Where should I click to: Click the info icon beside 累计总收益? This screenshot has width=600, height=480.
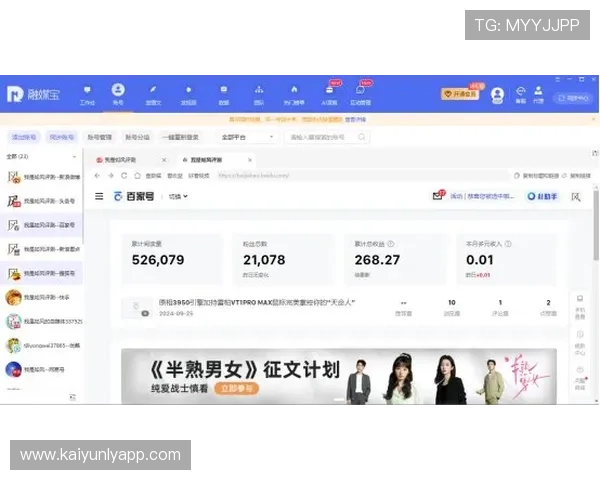pyautogui.click(x=391, y=244)
